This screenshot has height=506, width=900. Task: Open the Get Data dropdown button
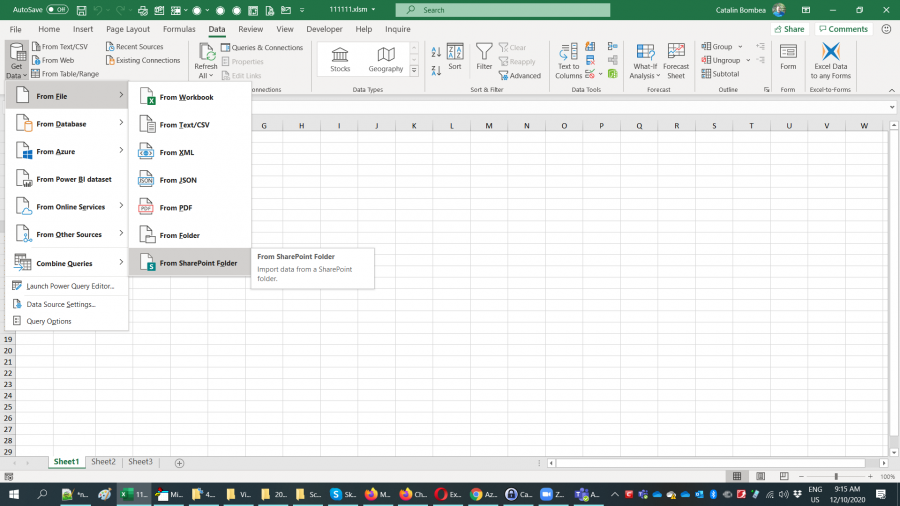click(x=17, y=60)
